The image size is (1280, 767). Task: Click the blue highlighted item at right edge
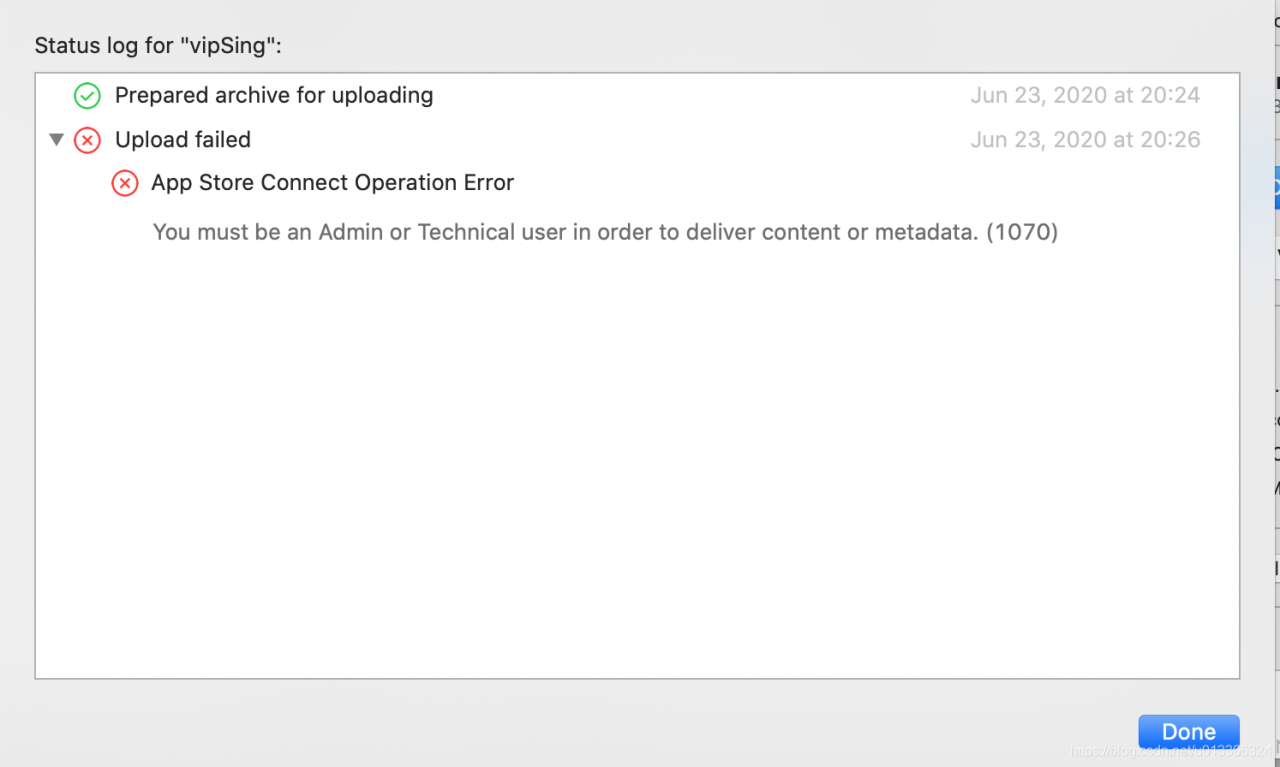tap(1275, 187)
